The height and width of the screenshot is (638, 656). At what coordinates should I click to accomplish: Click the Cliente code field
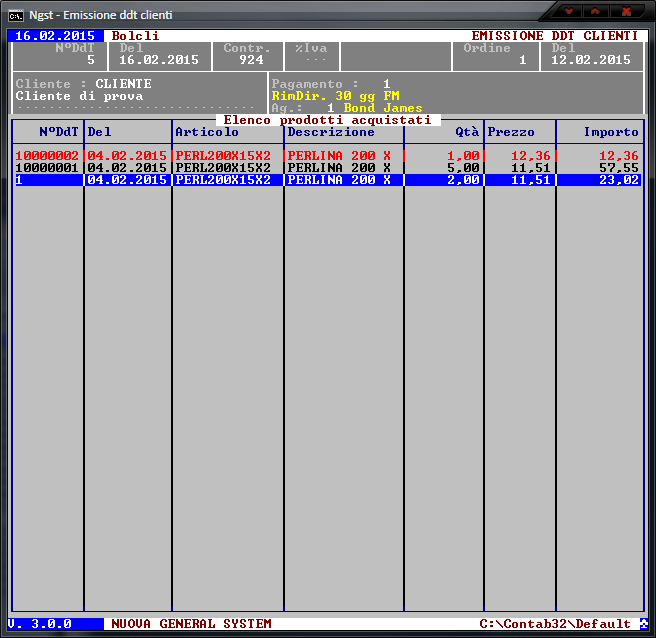point(123,84)
